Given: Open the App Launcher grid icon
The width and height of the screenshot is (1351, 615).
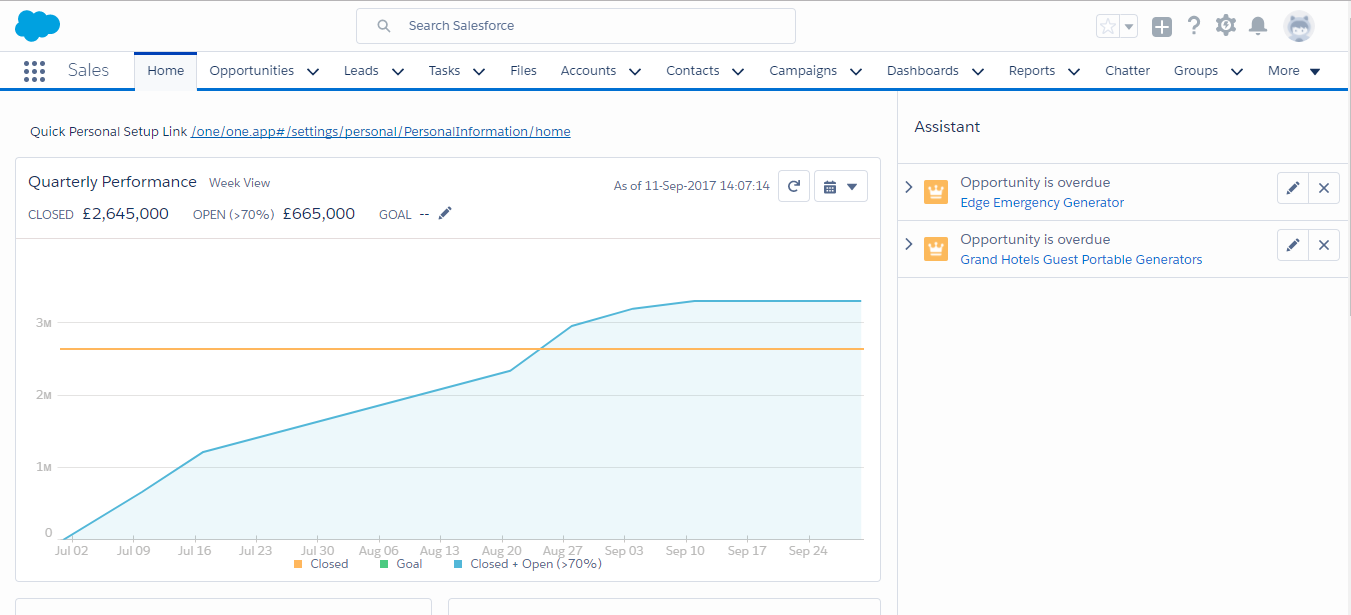Looking at the screenshot, I should point(34,71).
